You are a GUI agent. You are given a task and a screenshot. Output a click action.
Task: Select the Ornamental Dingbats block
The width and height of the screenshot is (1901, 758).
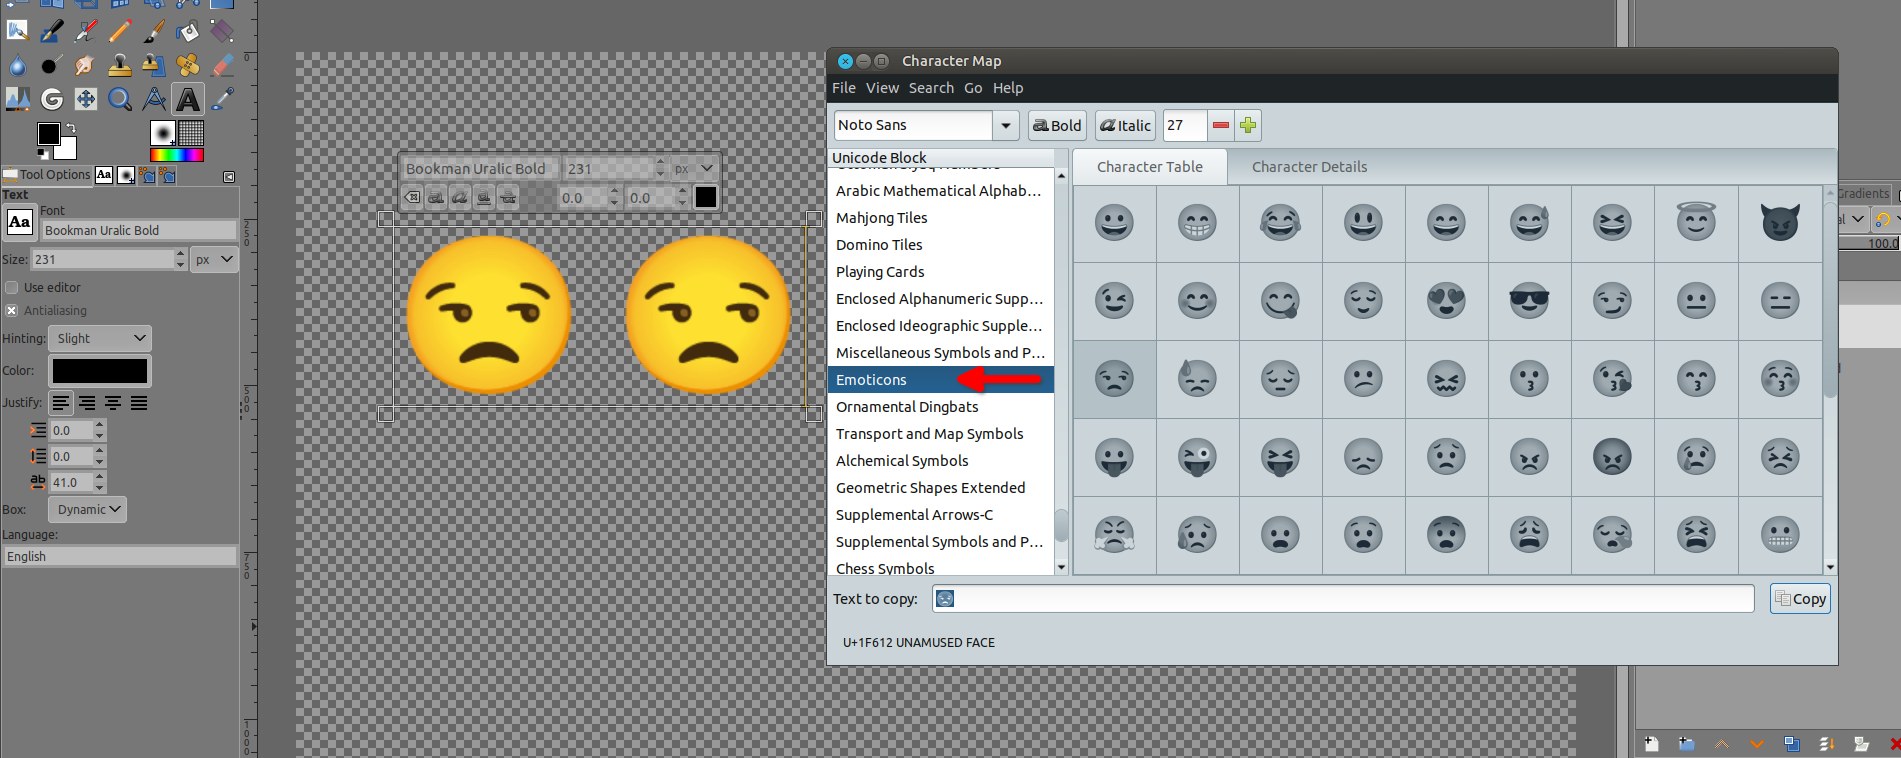click(940, 407)
